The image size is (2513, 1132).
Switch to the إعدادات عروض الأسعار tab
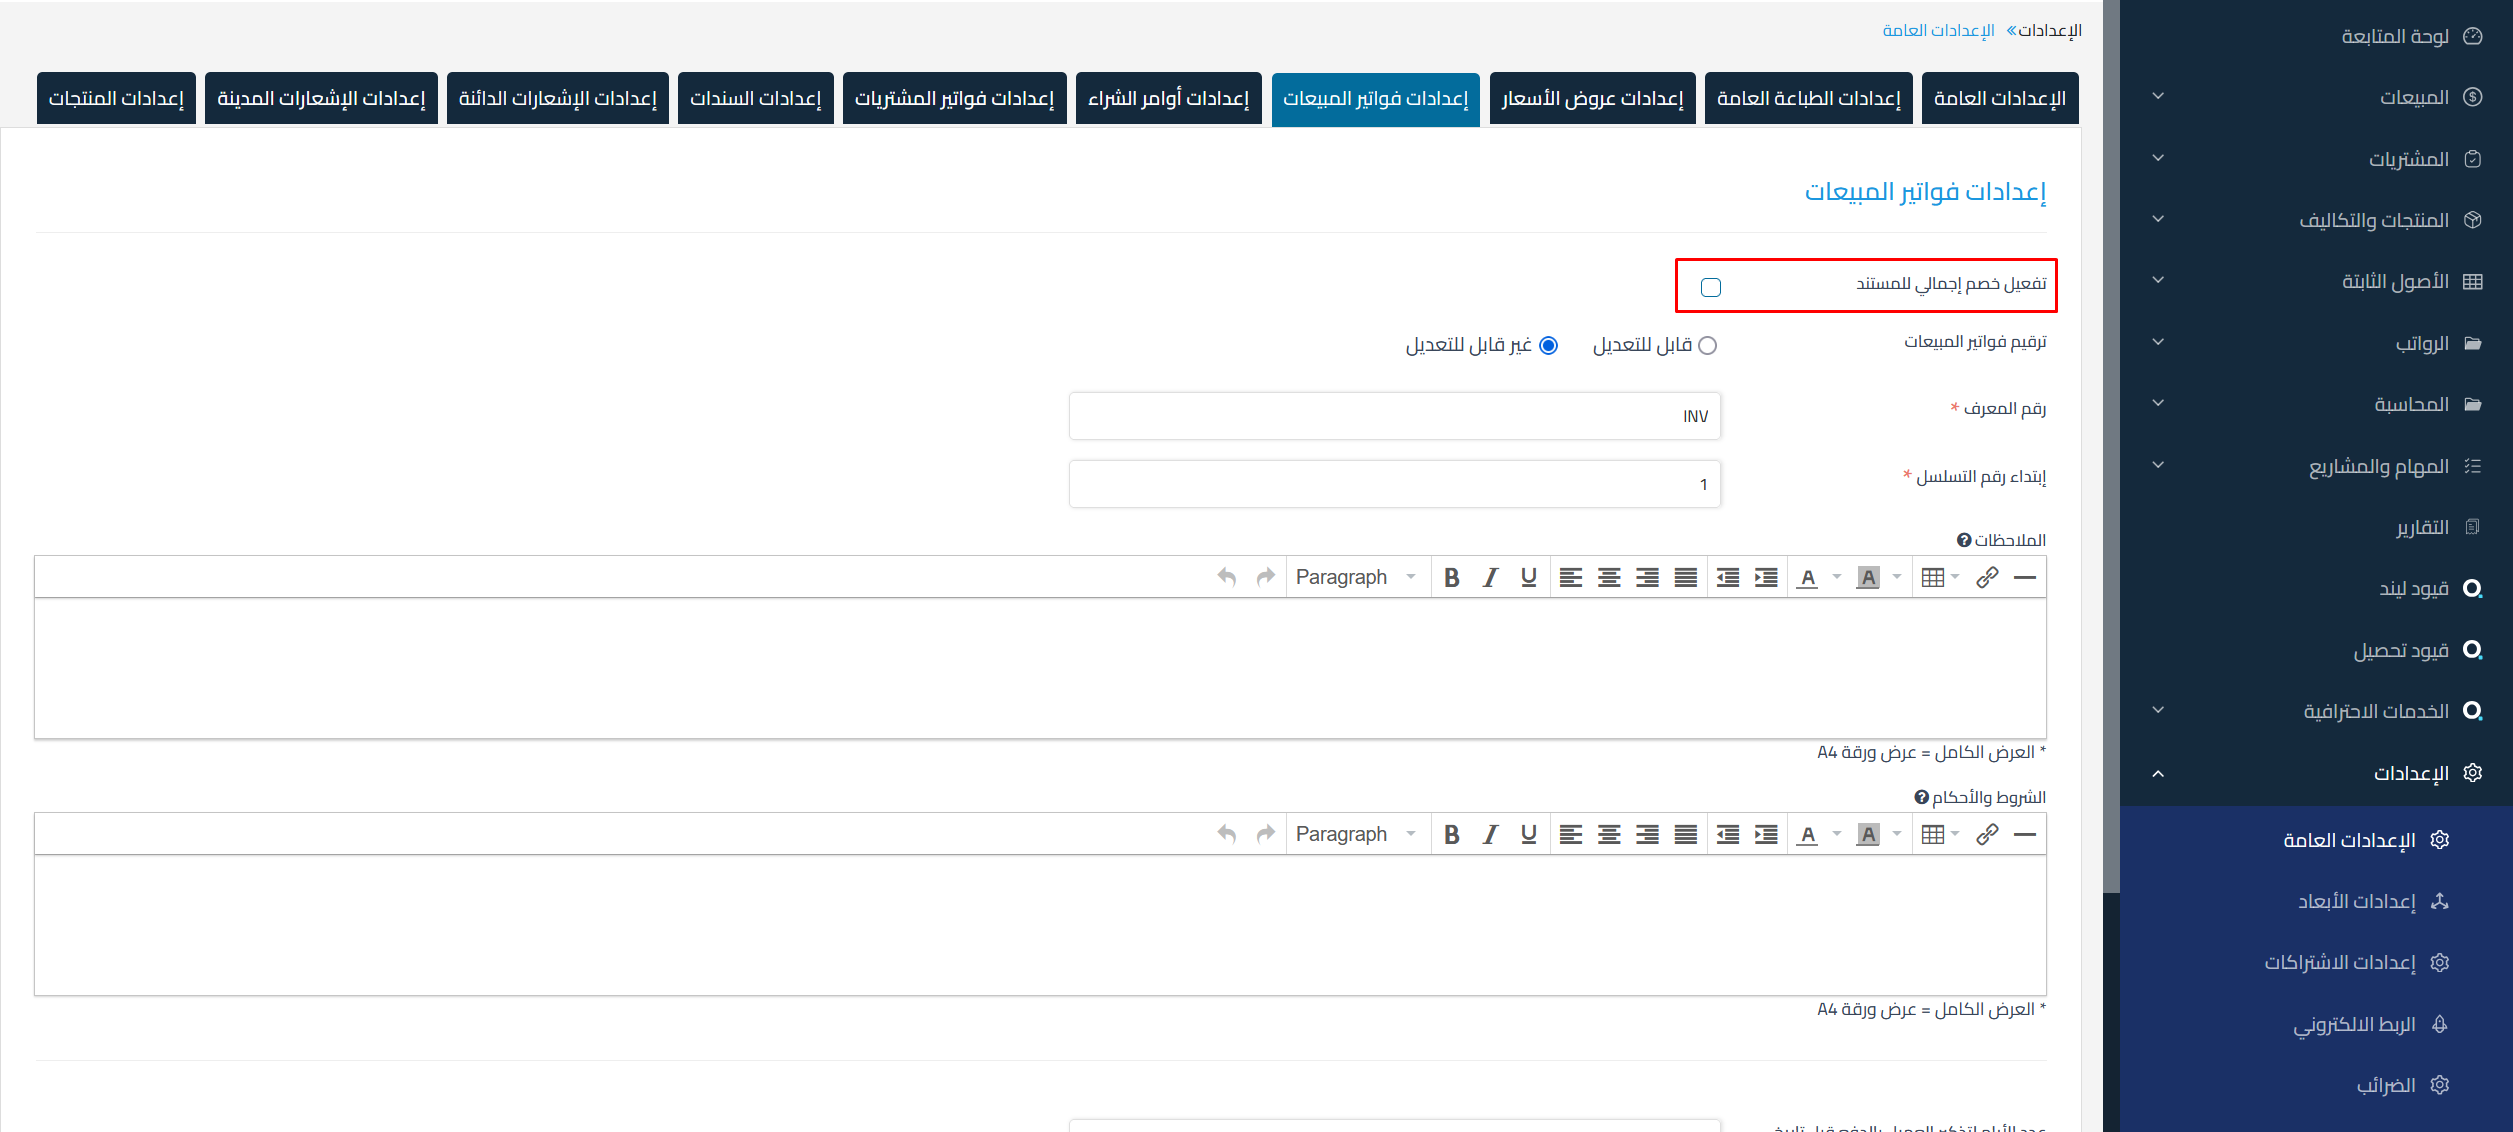click(x=1593, y=98)
